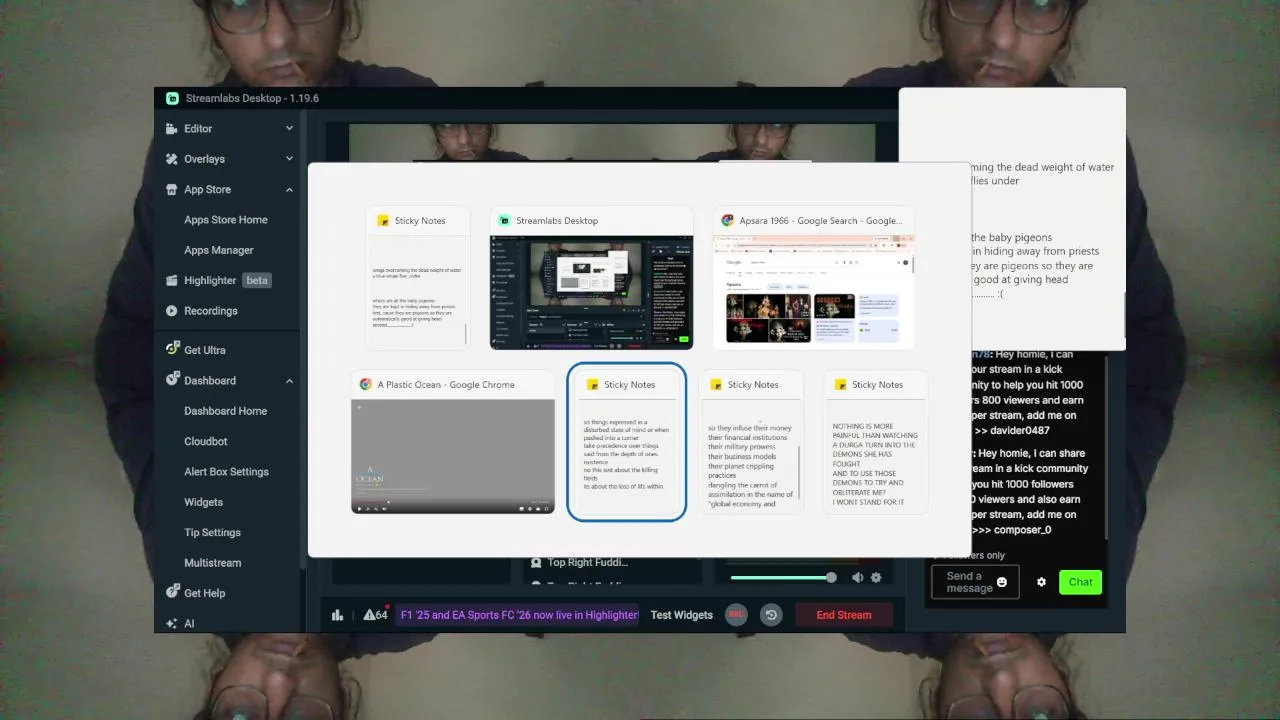Select highlighted Sticky Notes 'so things expressed'
Screen dimensions: 1280x720
[627, 442]
